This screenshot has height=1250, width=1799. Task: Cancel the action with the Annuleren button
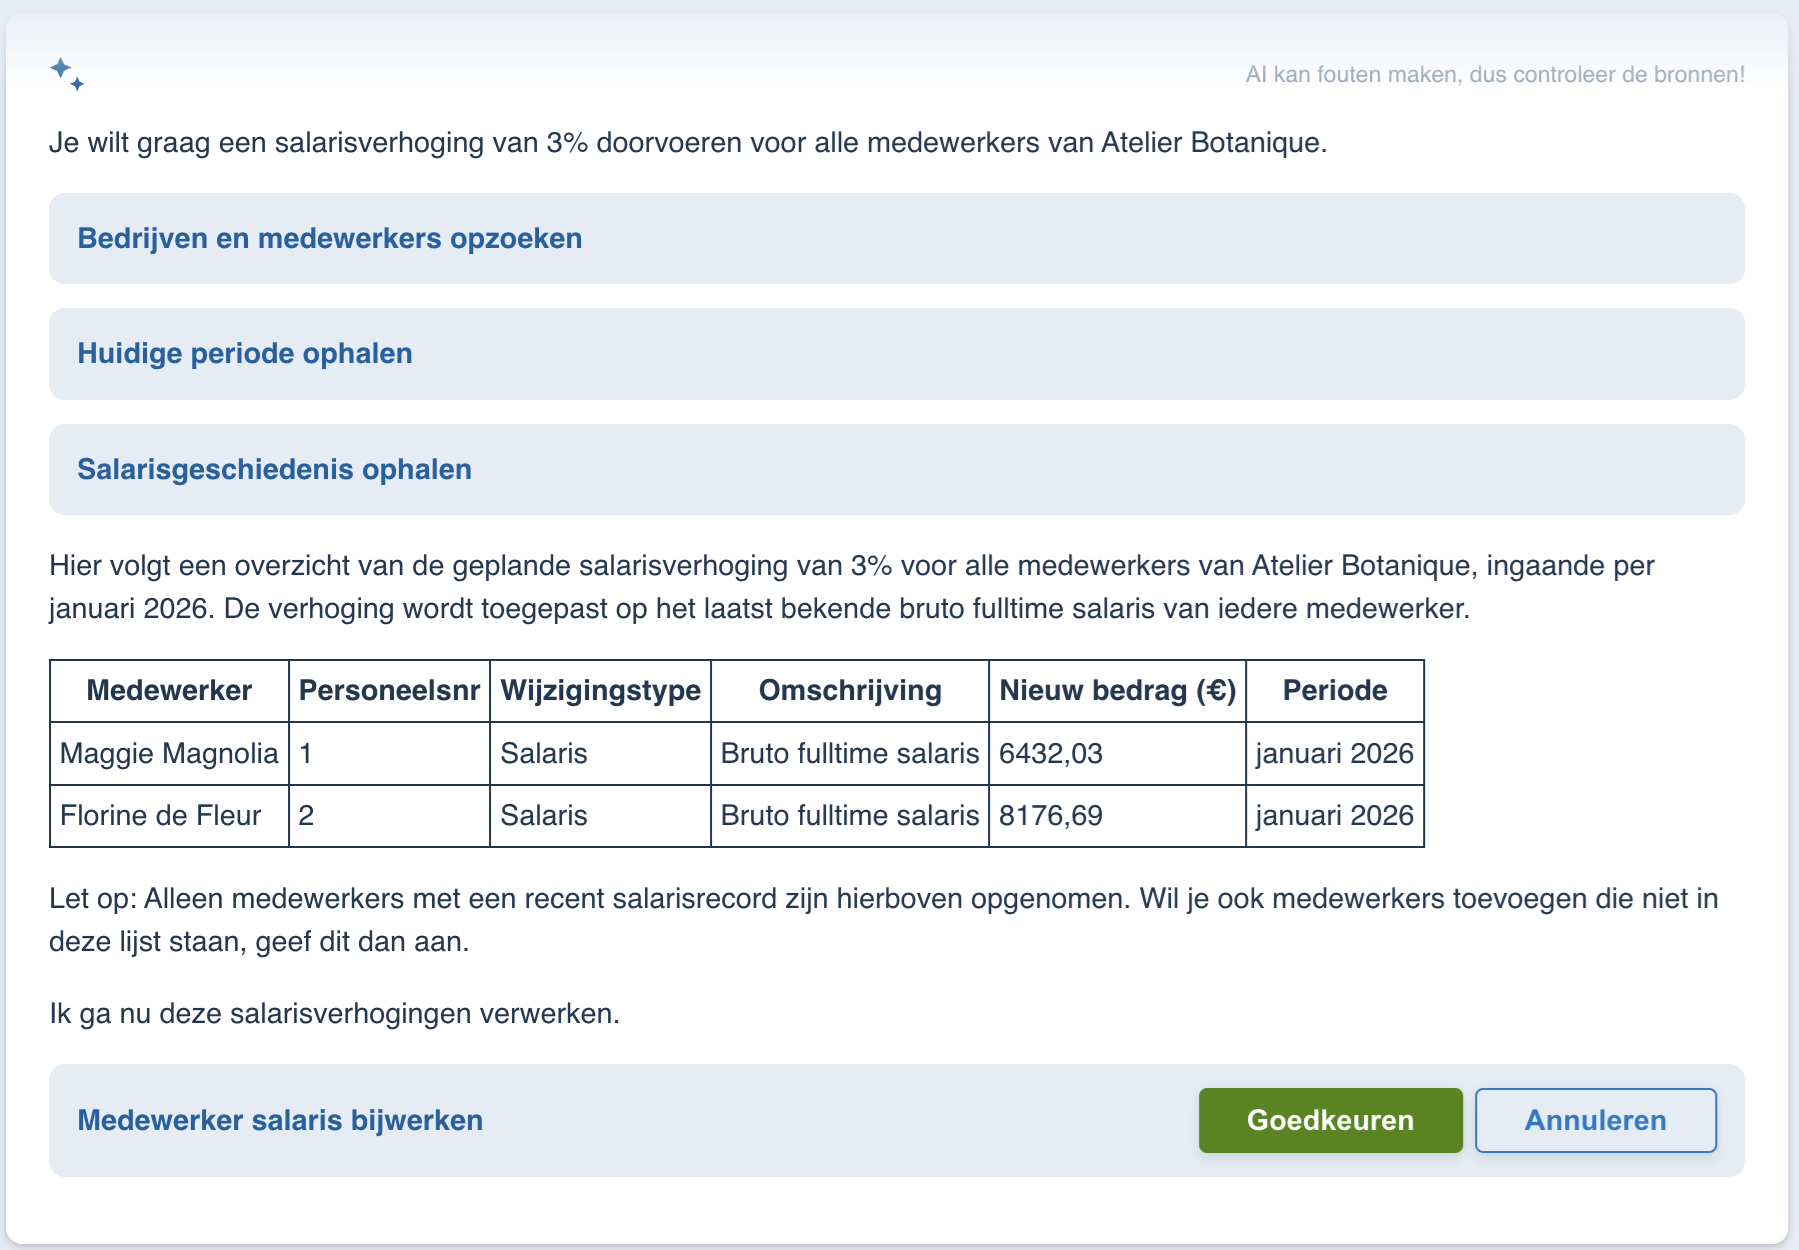point(1595,1120)
